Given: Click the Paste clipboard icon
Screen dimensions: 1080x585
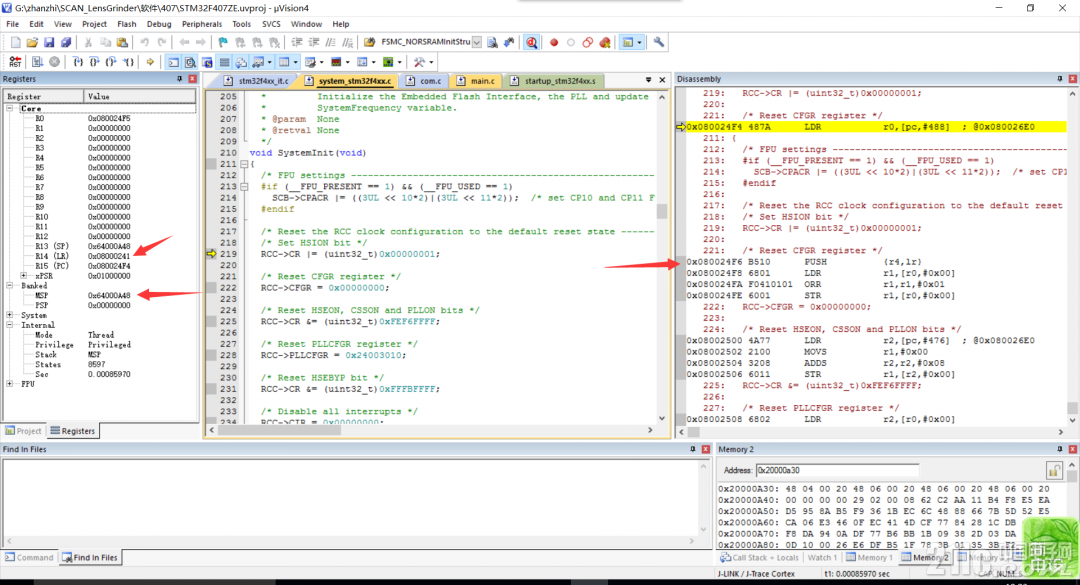Looking at the screenshot, I should (x=122, y=42).
